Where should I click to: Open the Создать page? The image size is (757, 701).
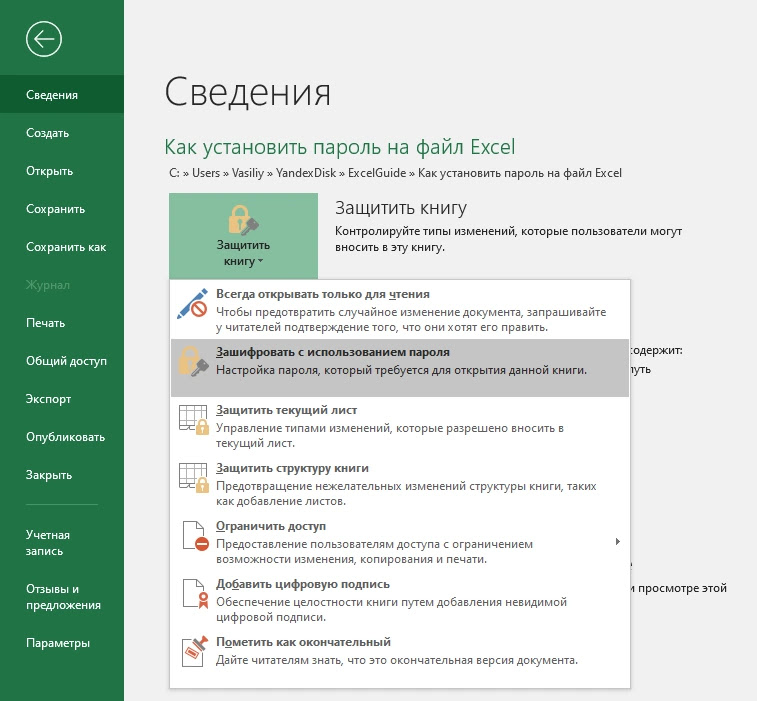[x=62, y=133]
